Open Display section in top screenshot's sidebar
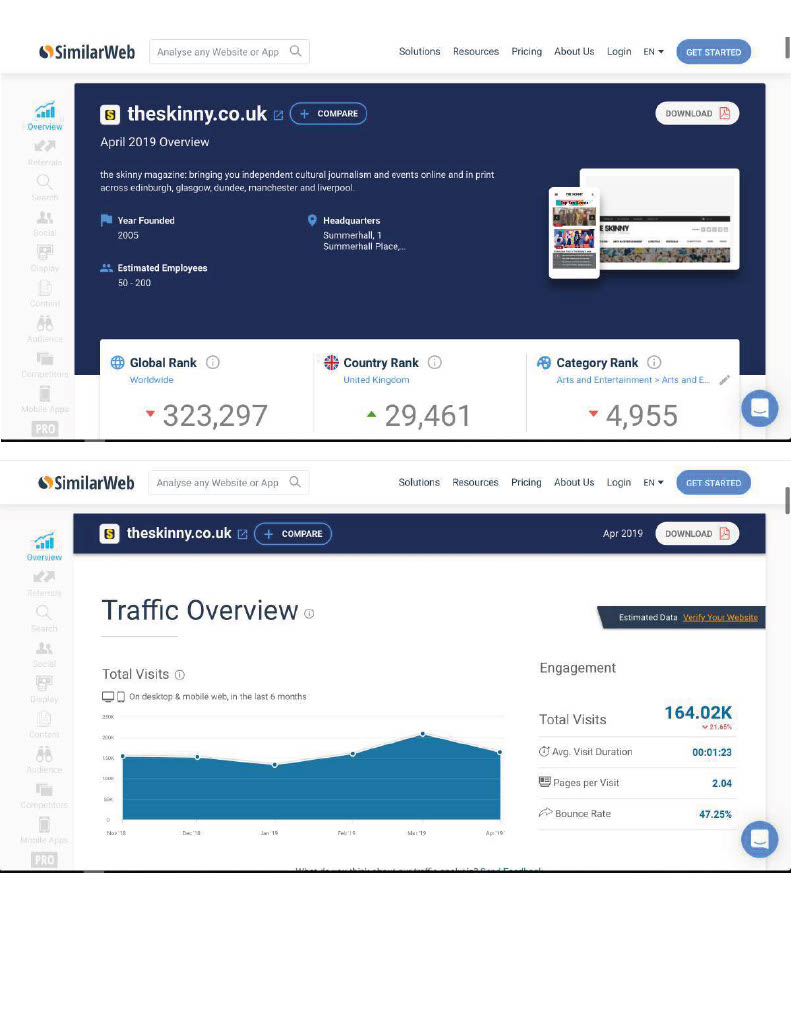The width and height of the screenshot is (791, 1024). (x=45, y=258)
